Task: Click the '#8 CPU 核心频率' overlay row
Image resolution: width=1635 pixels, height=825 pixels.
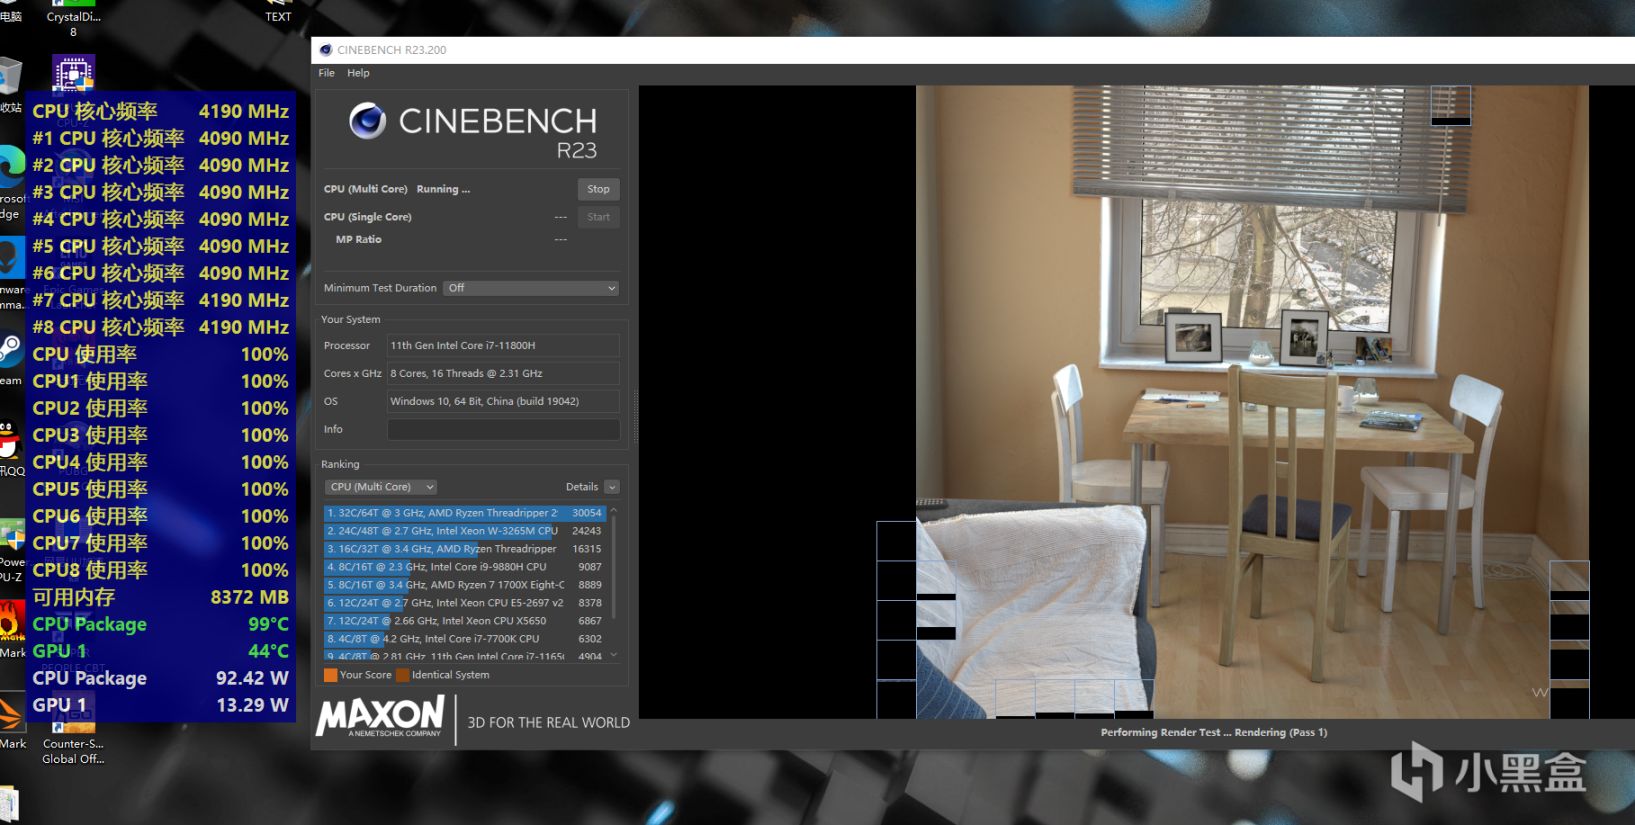Action: 160,327
